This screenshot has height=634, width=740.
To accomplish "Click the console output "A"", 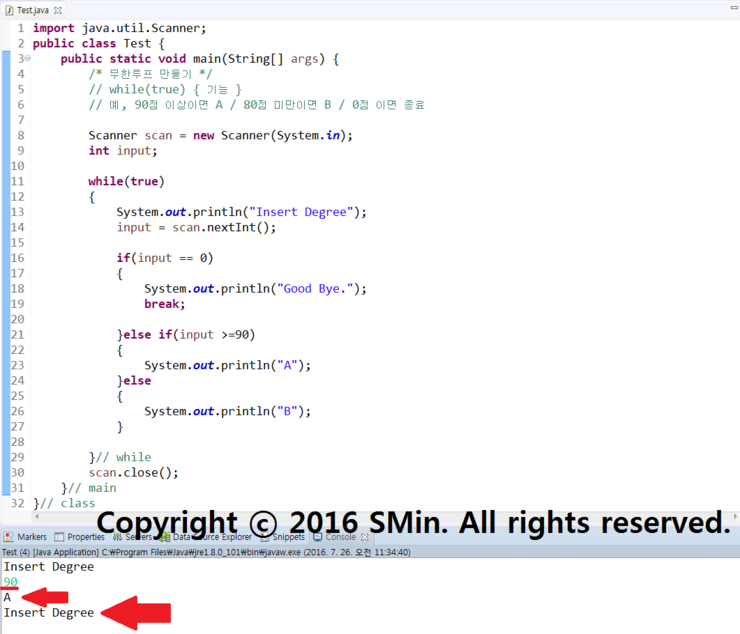I will (7, 597).
